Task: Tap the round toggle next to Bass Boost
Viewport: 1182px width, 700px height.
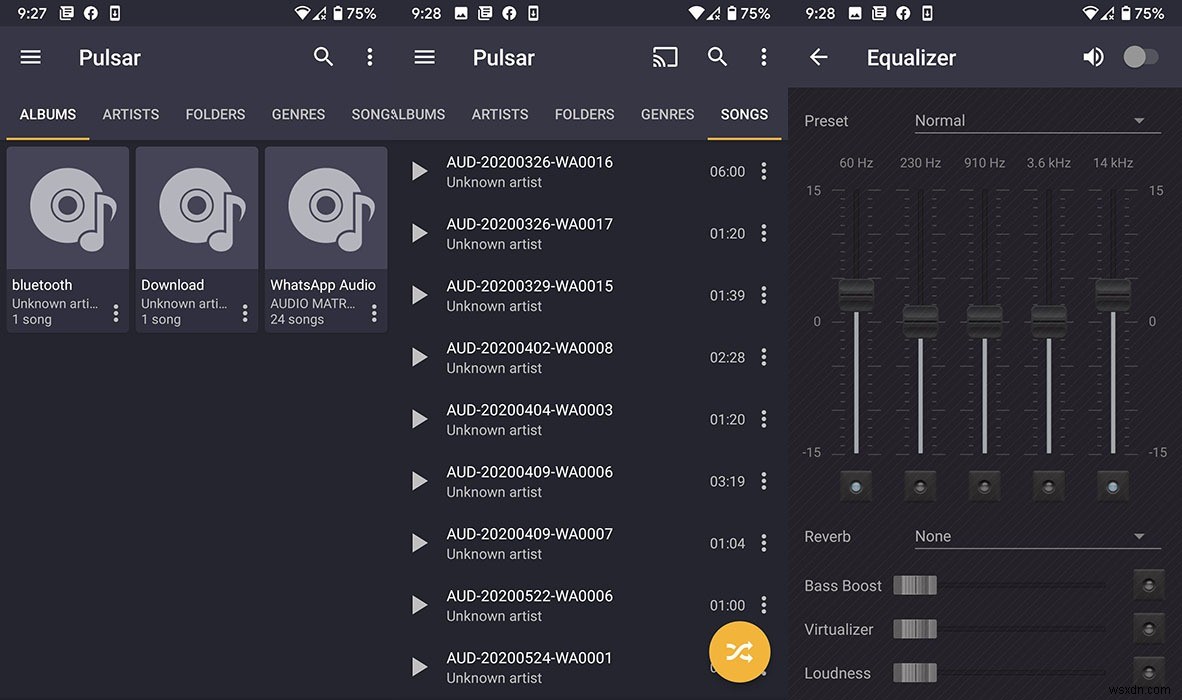Action: click(x=1148, y=585)
